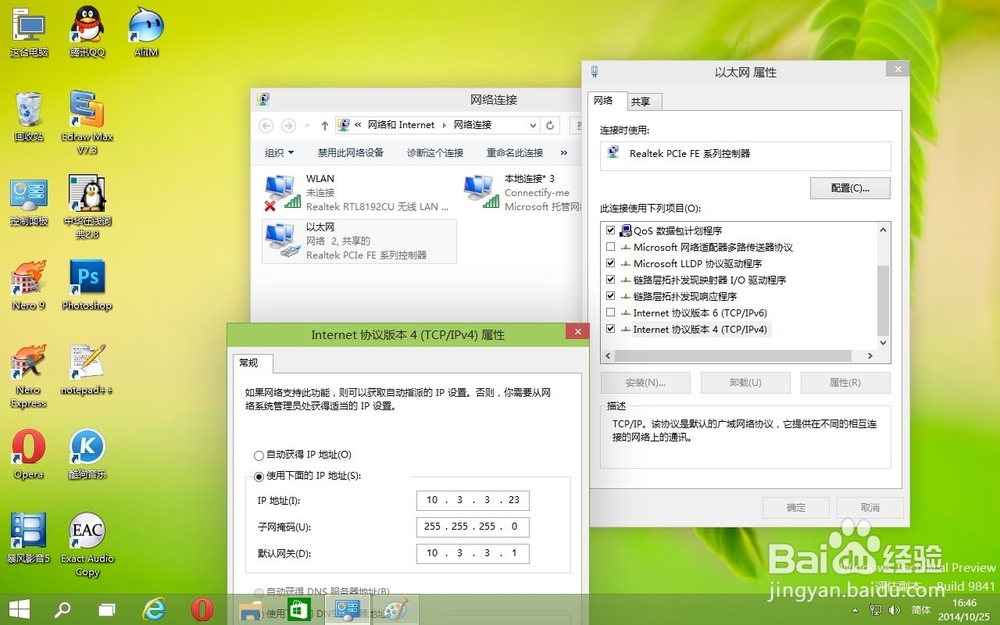
Task: Click the IP 地址 input field
Action: (x=472, y=500)
